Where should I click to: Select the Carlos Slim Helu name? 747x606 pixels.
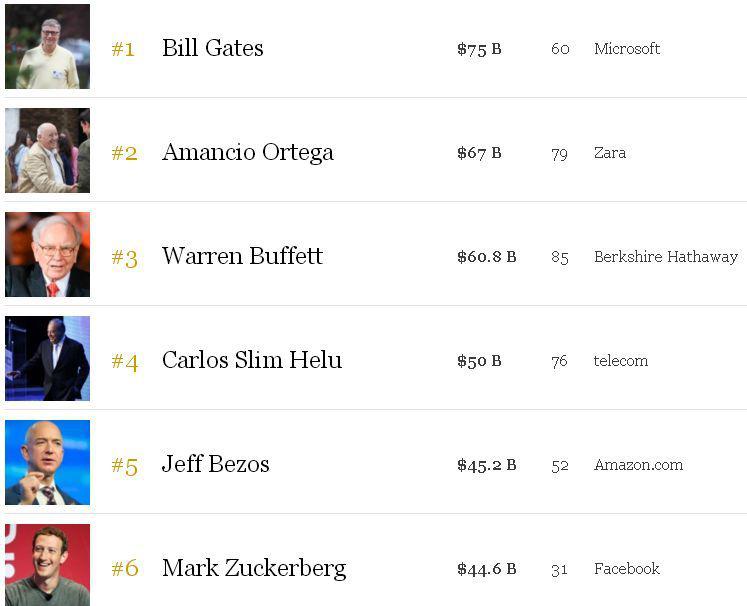click(252, 360)
